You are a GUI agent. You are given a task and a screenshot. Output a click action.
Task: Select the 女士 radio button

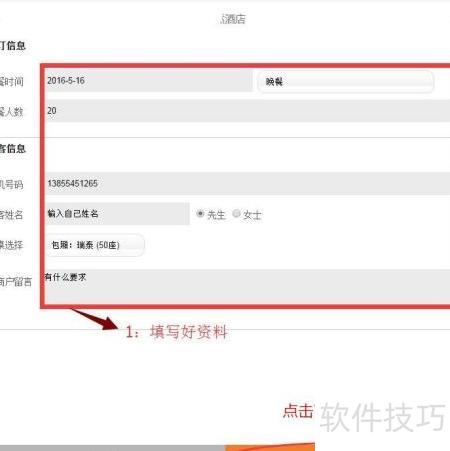point(236,213)
